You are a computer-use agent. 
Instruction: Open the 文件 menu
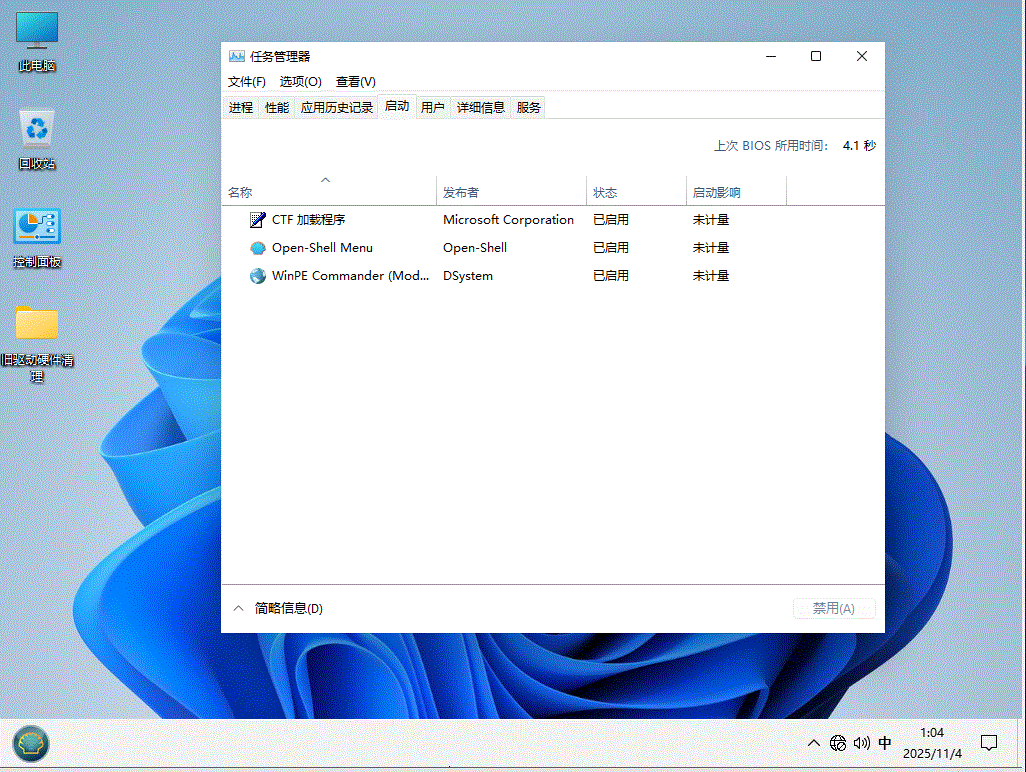[247, 81]
